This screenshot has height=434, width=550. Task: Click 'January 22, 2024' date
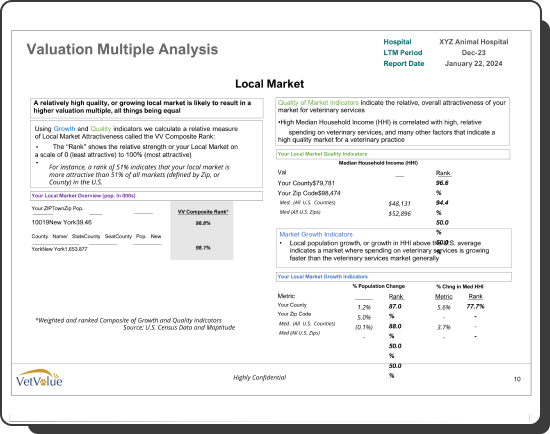coord(474,64)
